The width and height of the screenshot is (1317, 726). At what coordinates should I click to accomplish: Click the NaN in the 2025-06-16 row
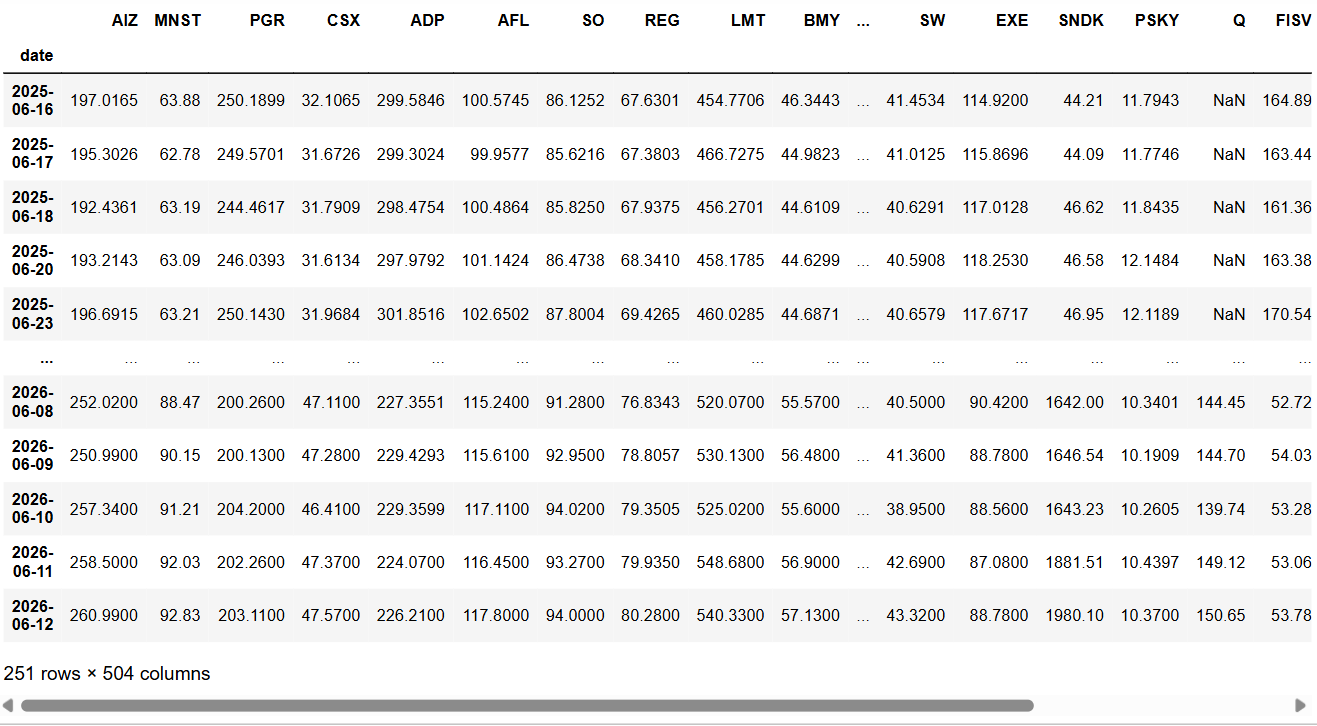click(1229, 100)
